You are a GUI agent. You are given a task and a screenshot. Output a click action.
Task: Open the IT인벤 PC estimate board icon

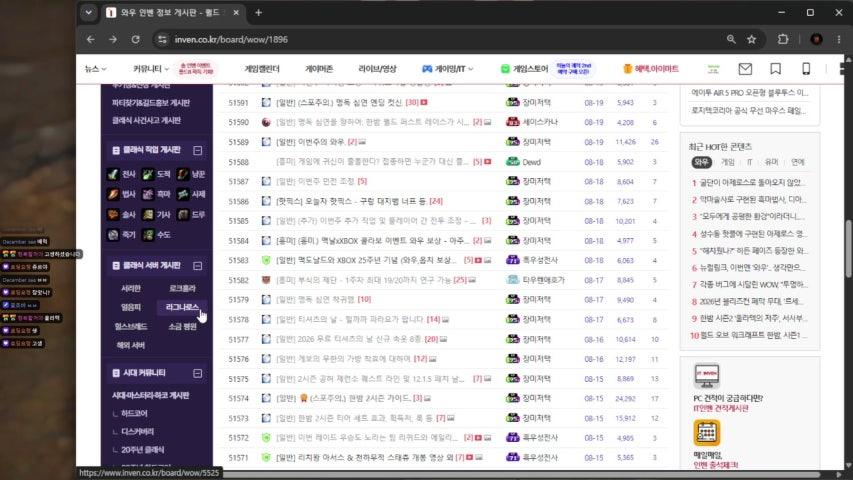click(x=707, y=376)
